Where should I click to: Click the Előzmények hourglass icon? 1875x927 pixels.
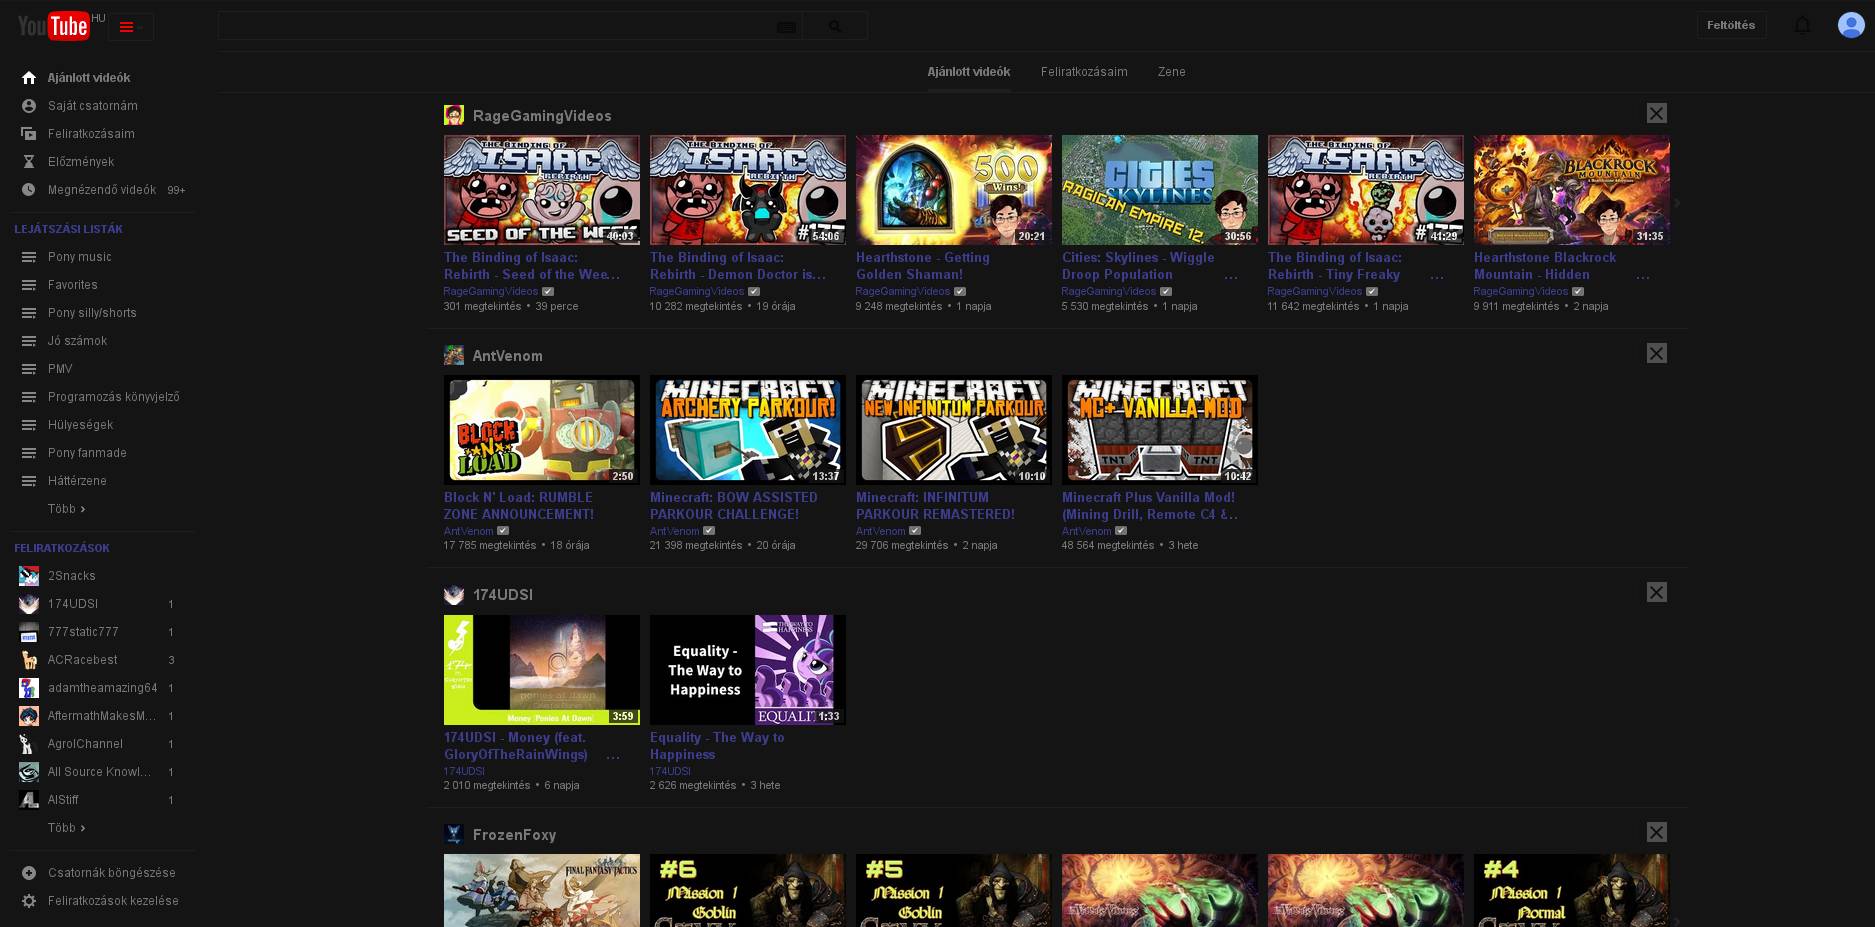(29, 162)
